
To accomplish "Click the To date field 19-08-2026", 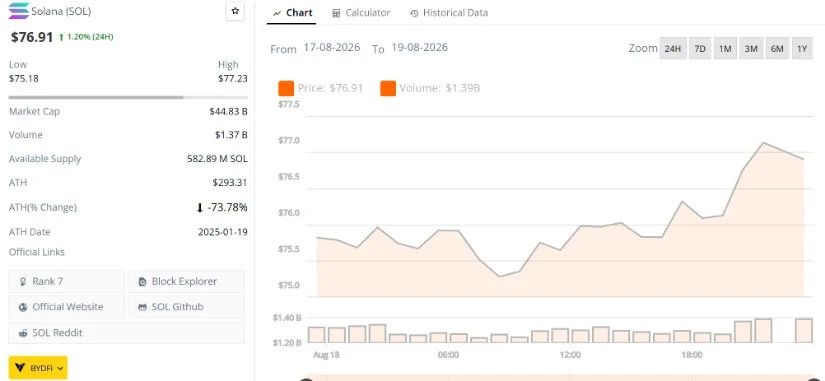I will pyautogui.click(x=419, y=47).
